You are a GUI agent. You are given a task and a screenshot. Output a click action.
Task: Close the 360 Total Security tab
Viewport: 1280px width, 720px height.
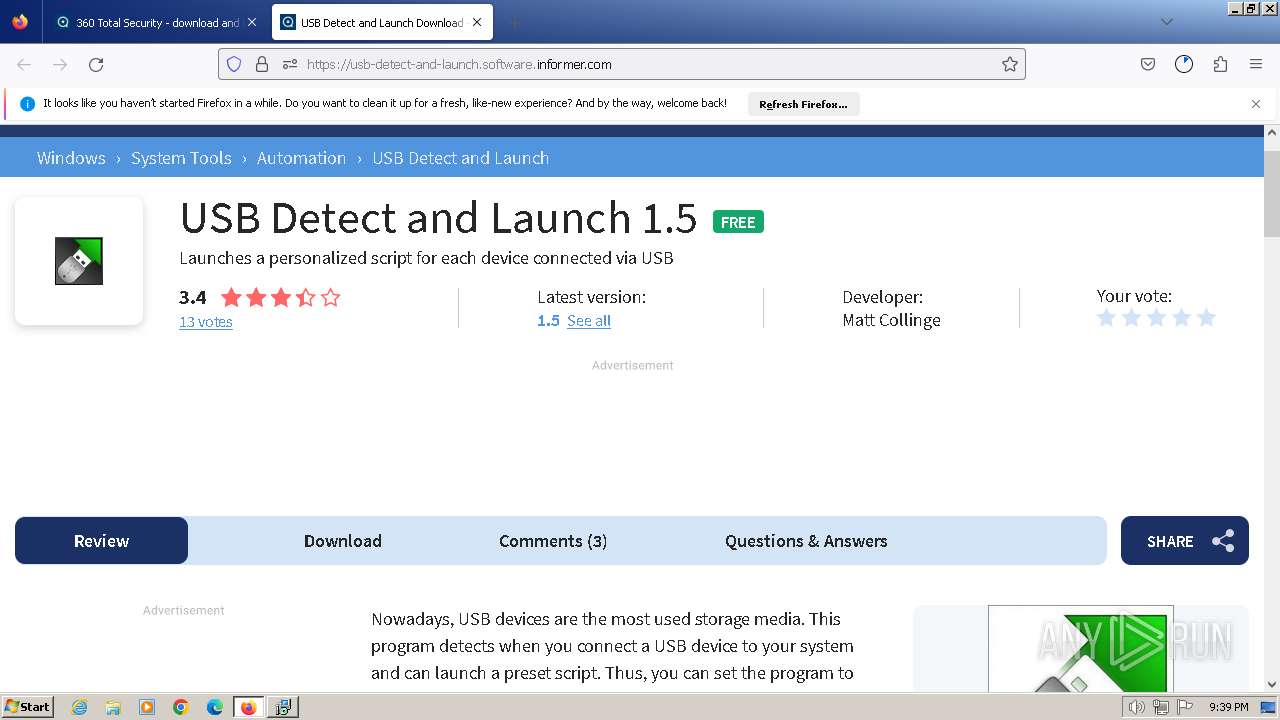[251, 22]
